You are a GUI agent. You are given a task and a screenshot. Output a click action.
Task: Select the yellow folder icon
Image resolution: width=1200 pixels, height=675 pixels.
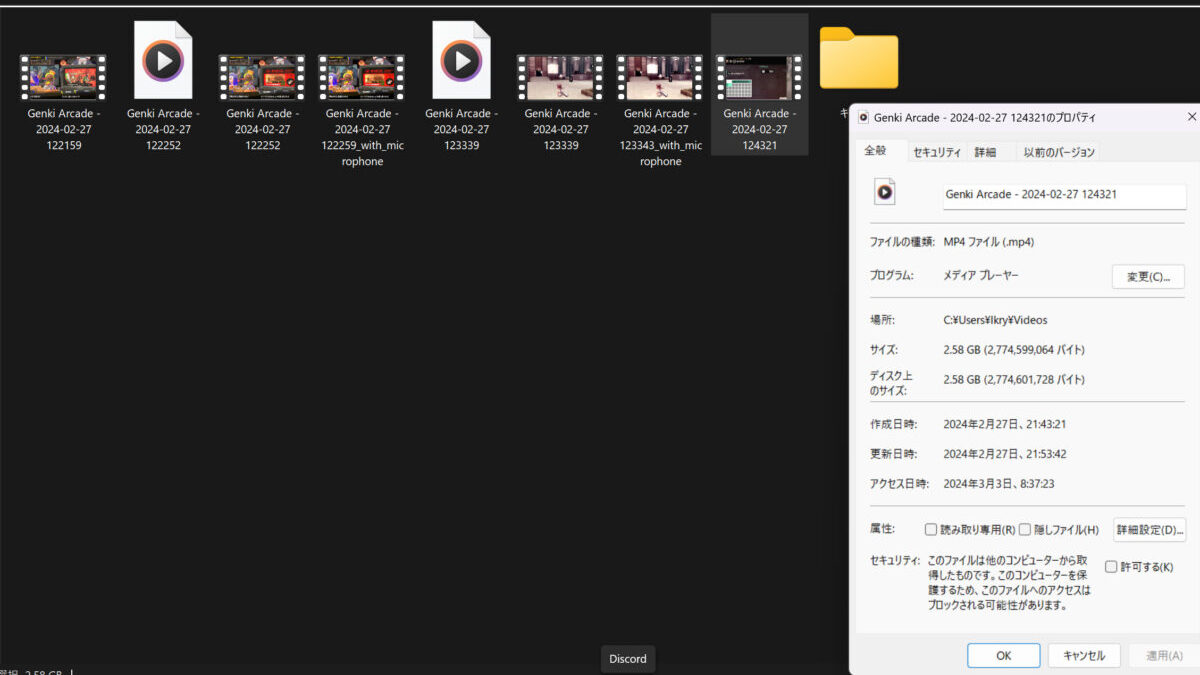859,57
